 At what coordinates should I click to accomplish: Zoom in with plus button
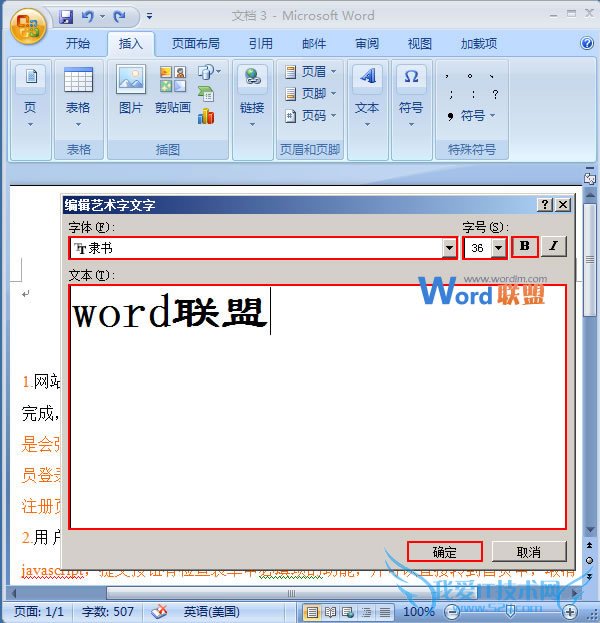[569, 611]
